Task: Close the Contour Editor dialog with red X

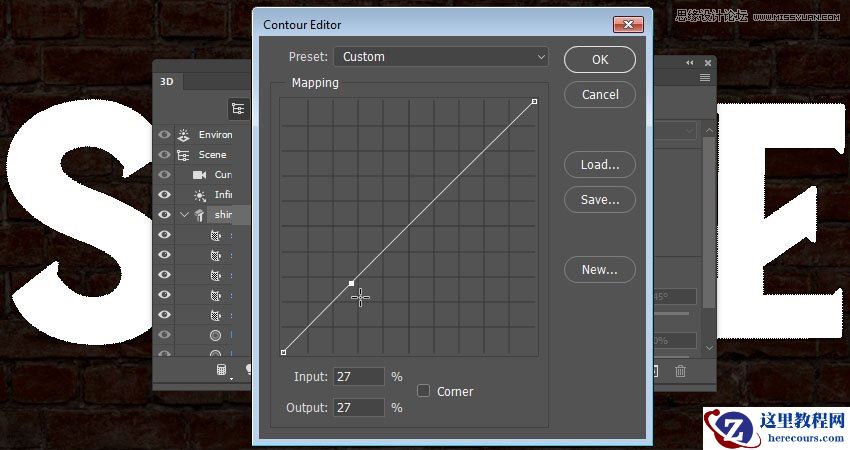Action: pos(628,24)
